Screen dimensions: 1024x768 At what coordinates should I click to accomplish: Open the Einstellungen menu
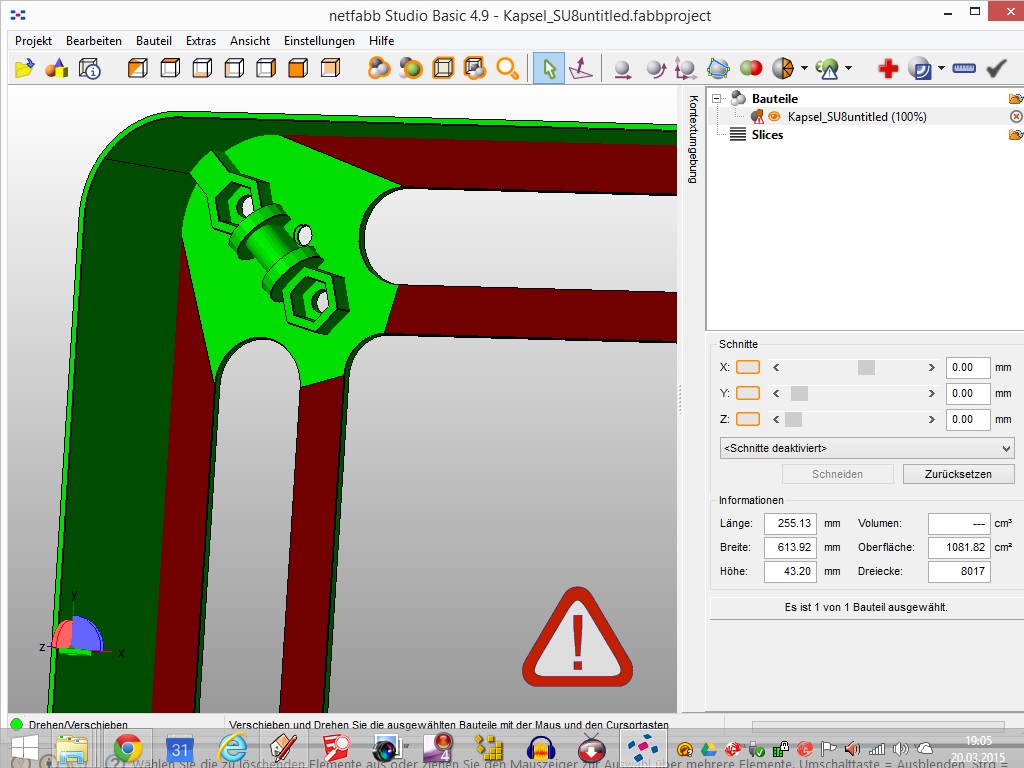(x=319, y=41)
